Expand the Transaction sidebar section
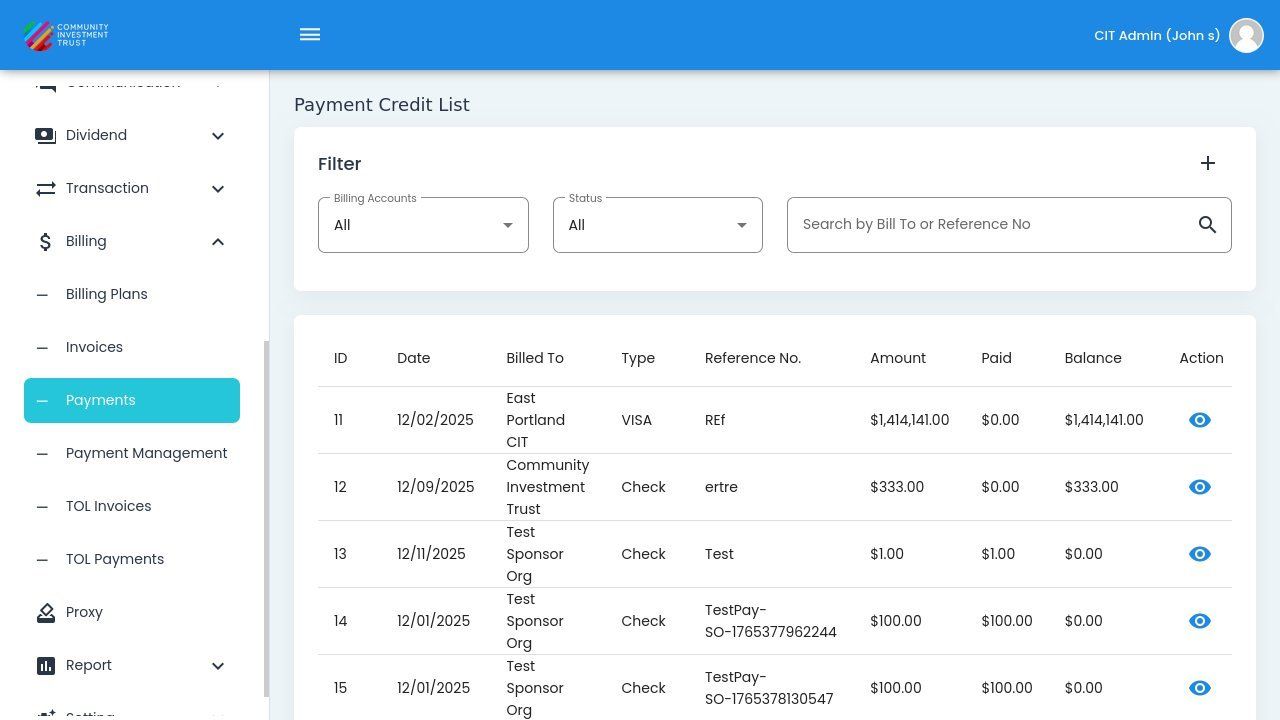The image size is (1280, 720). (x=218, y=188)
